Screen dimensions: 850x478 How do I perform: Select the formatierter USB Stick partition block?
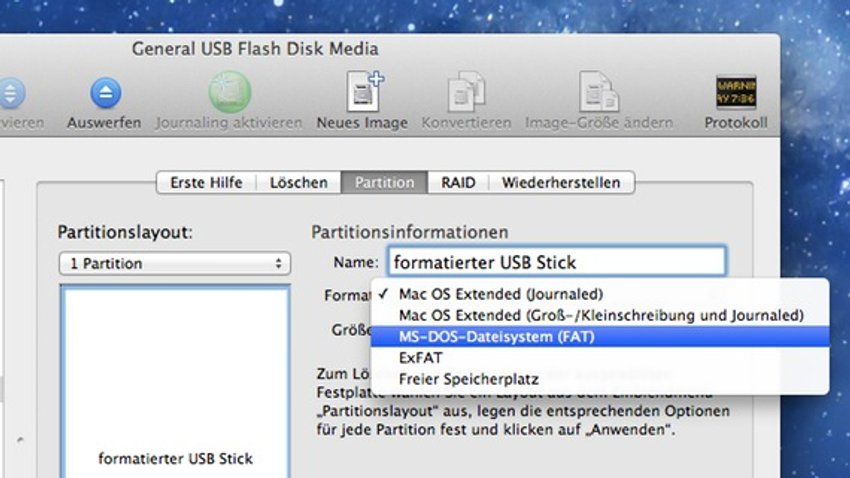click(x=176, y=382)
